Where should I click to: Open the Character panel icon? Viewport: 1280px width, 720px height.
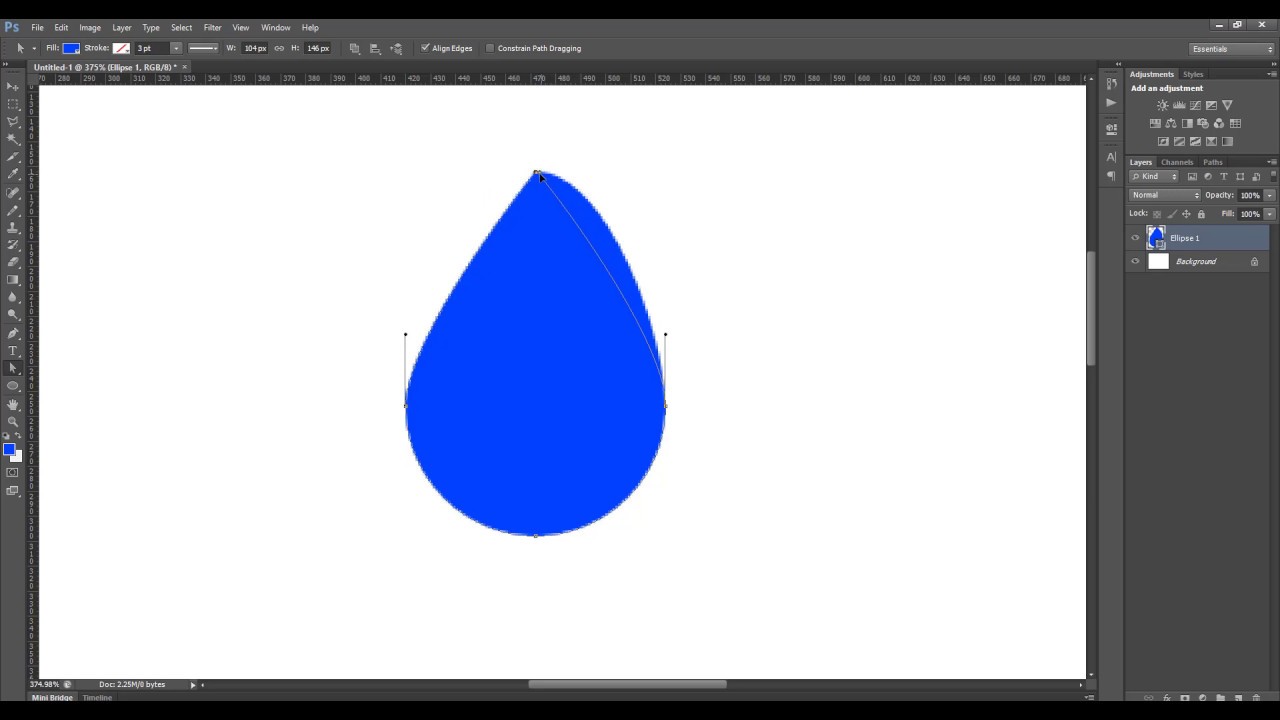click(x=1111, y=157)
